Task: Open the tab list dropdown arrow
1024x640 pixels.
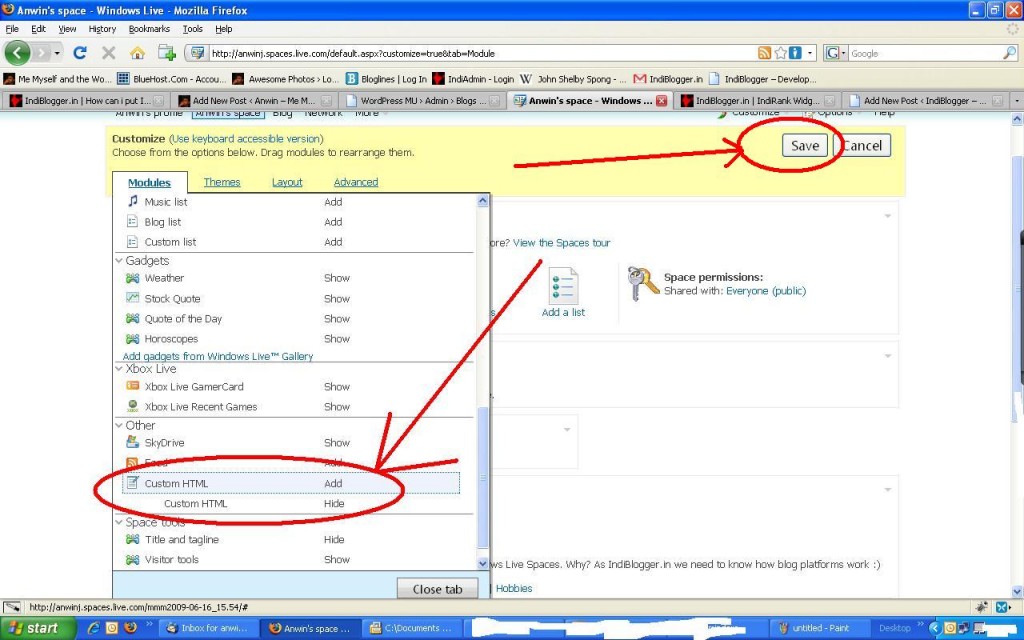Action: coord(1016,101)
